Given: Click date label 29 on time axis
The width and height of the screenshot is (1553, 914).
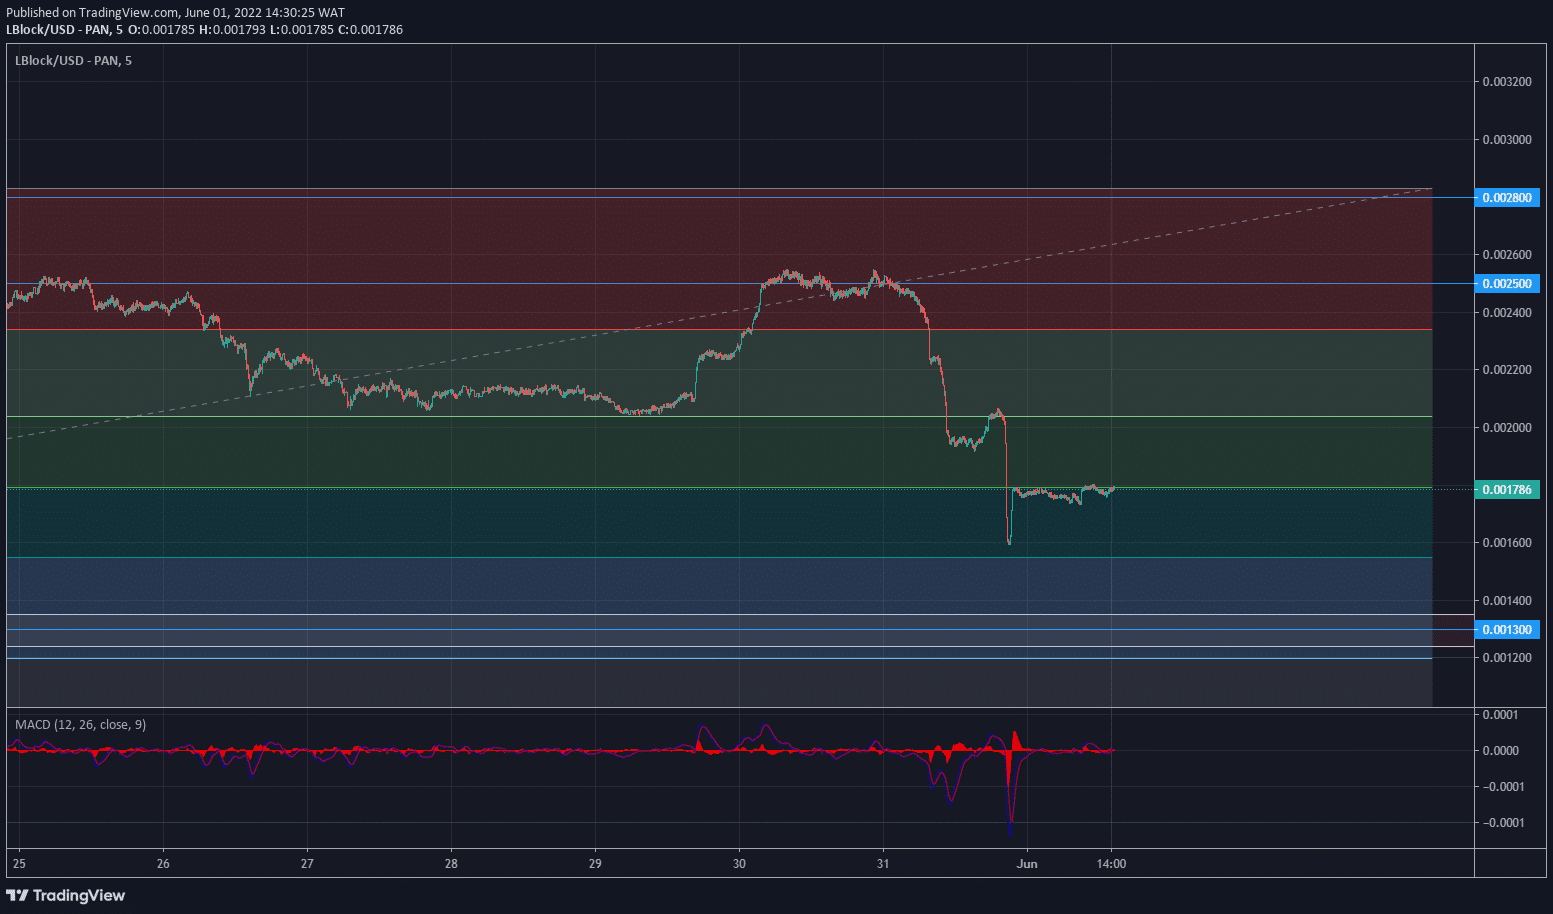Looking at the screenshot, I should coord(595,864).
